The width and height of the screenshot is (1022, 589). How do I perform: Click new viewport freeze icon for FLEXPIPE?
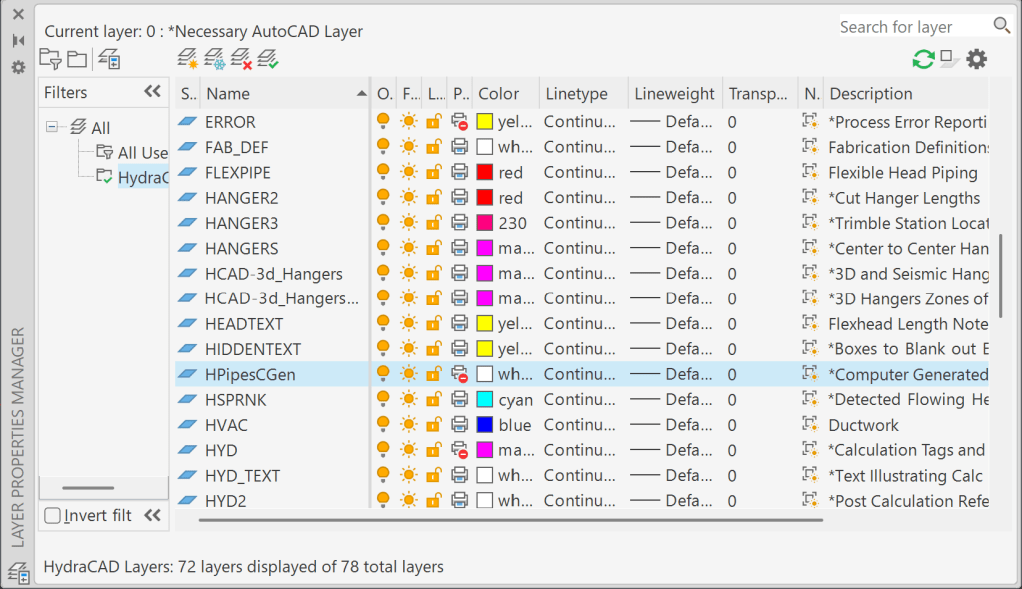pyautogui.click(x=810, y=172)
